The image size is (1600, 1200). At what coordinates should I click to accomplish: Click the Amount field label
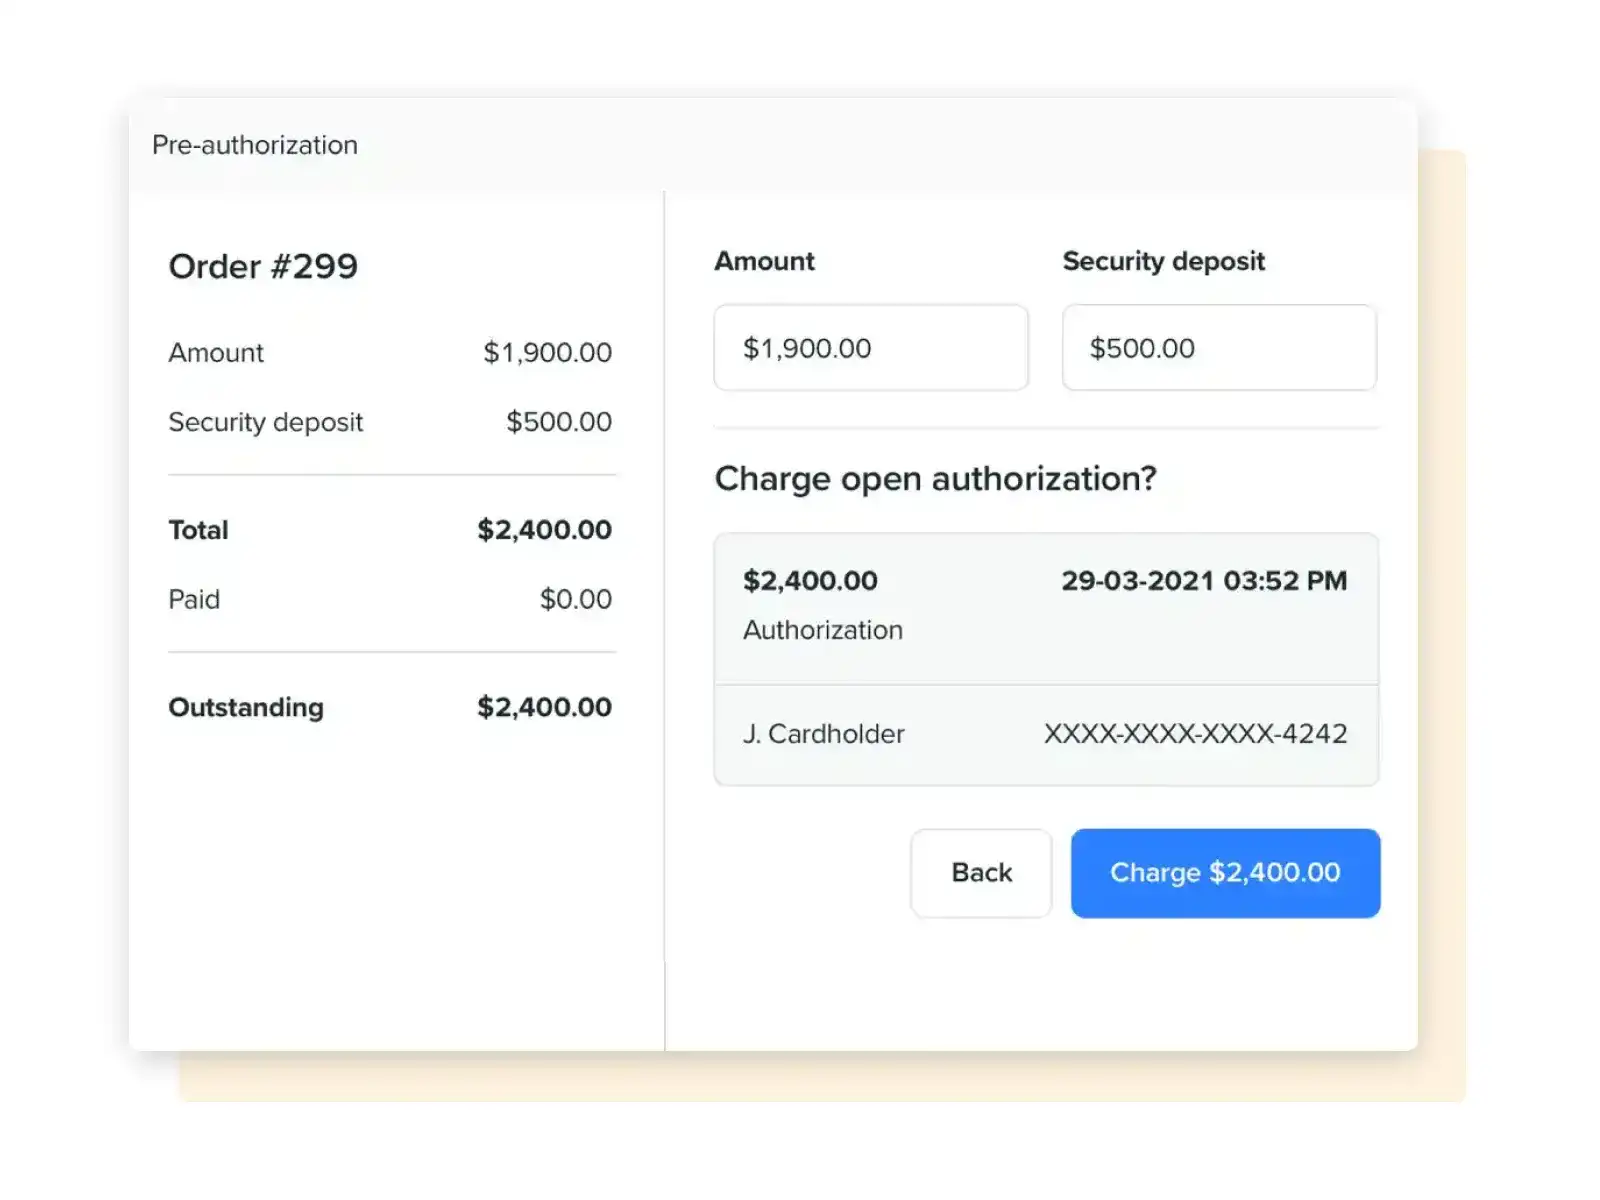click(763, 261)
